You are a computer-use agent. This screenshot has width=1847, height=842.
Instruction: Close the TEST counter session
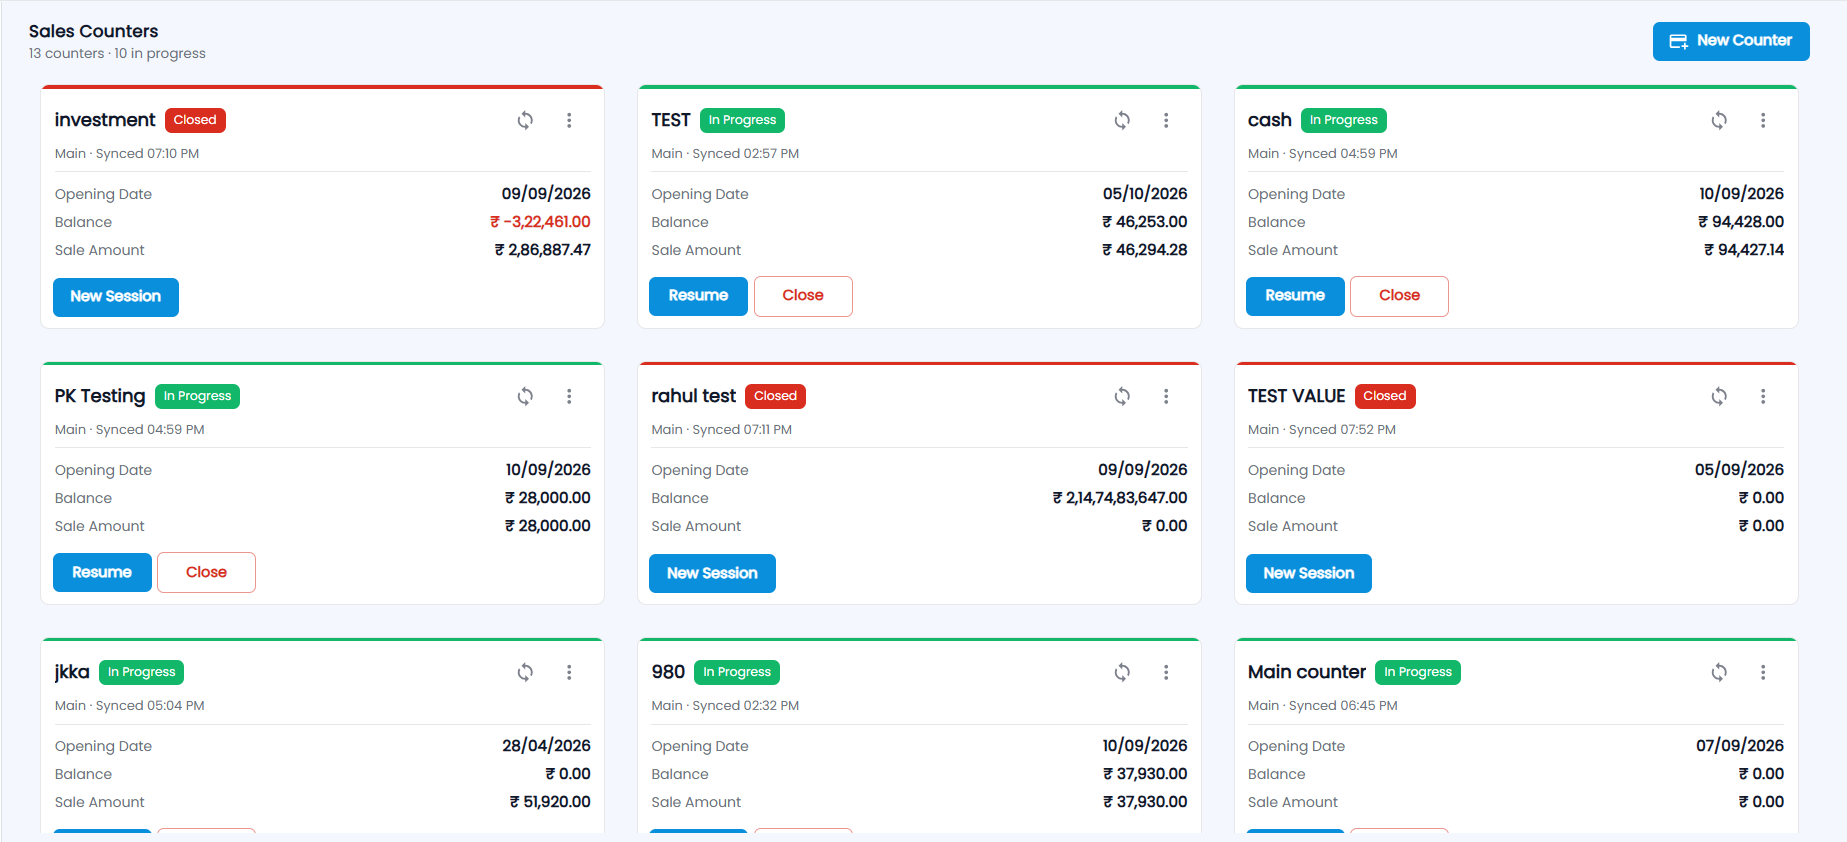pyautogui.click(x=803, y=296)
